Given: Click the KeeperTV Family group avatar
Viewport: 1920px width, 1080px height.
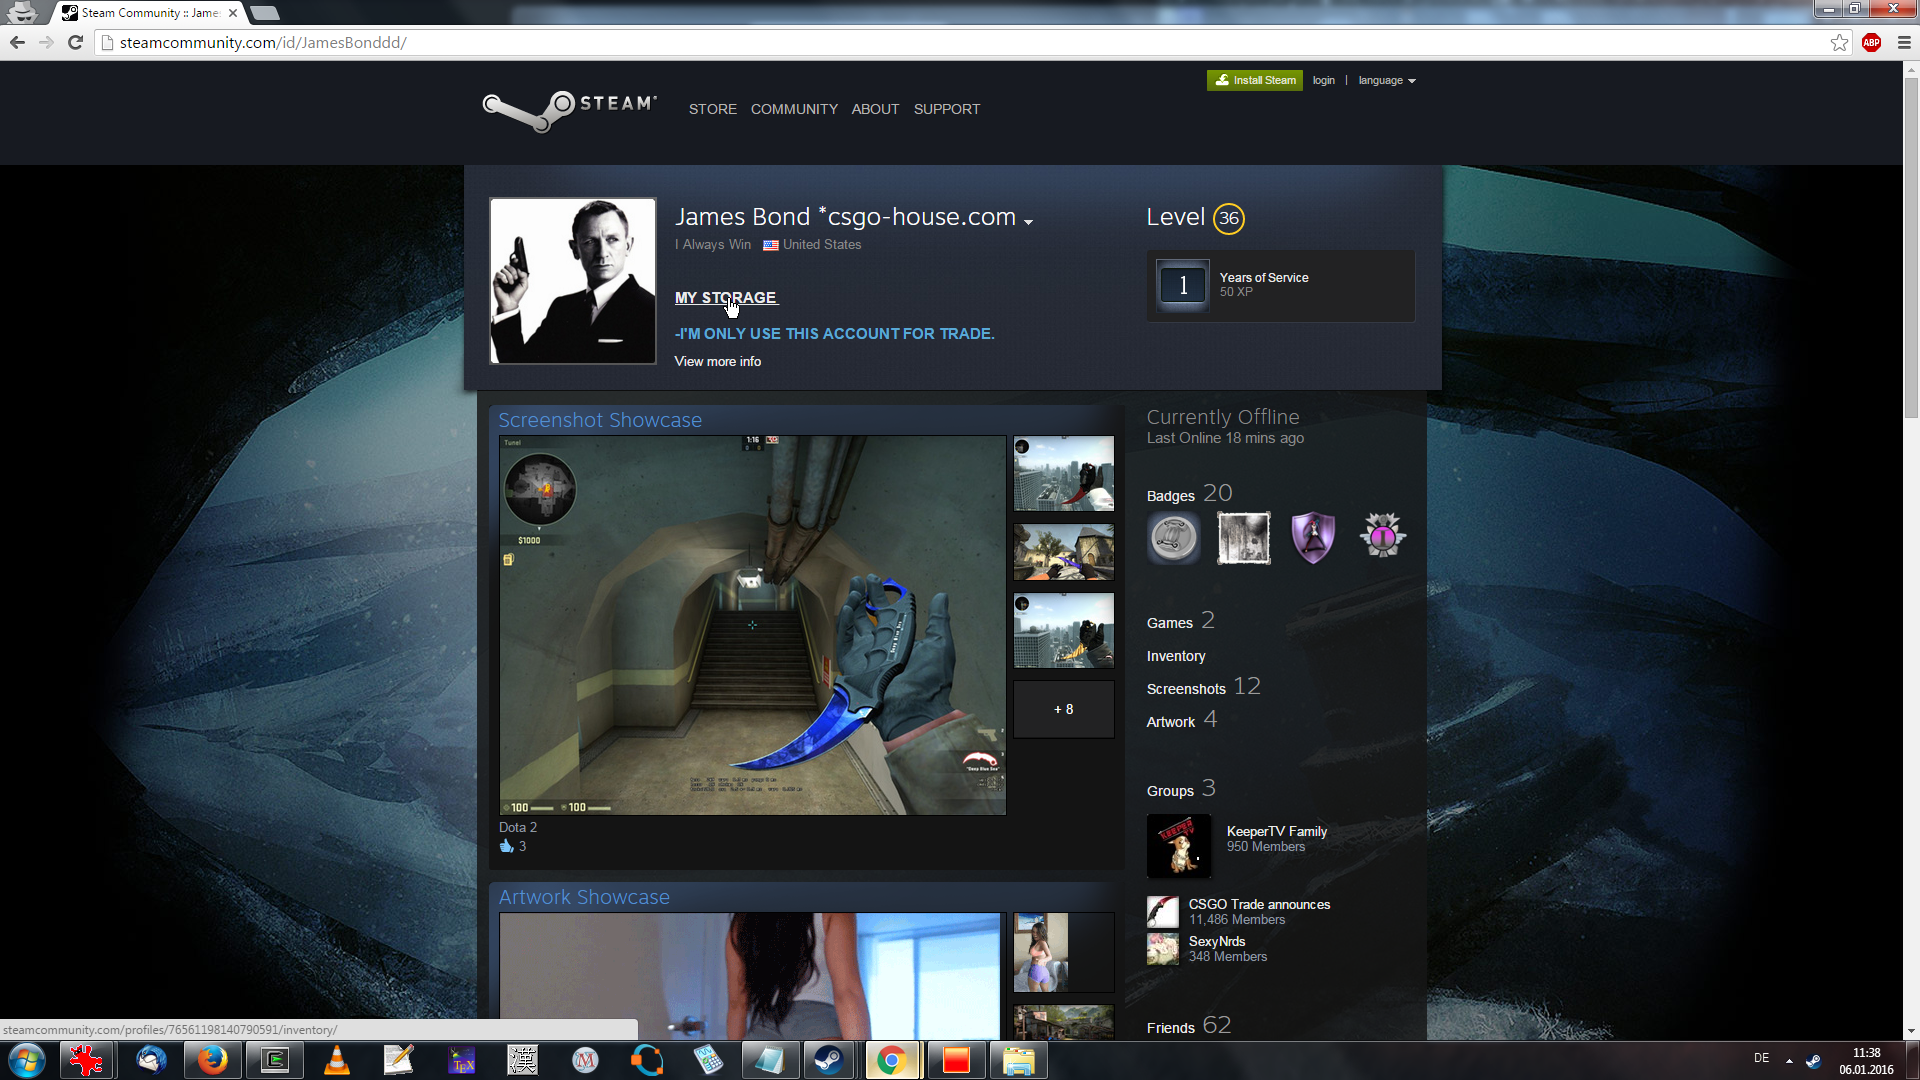Looking at the screenshot, I should [1178, 846].
